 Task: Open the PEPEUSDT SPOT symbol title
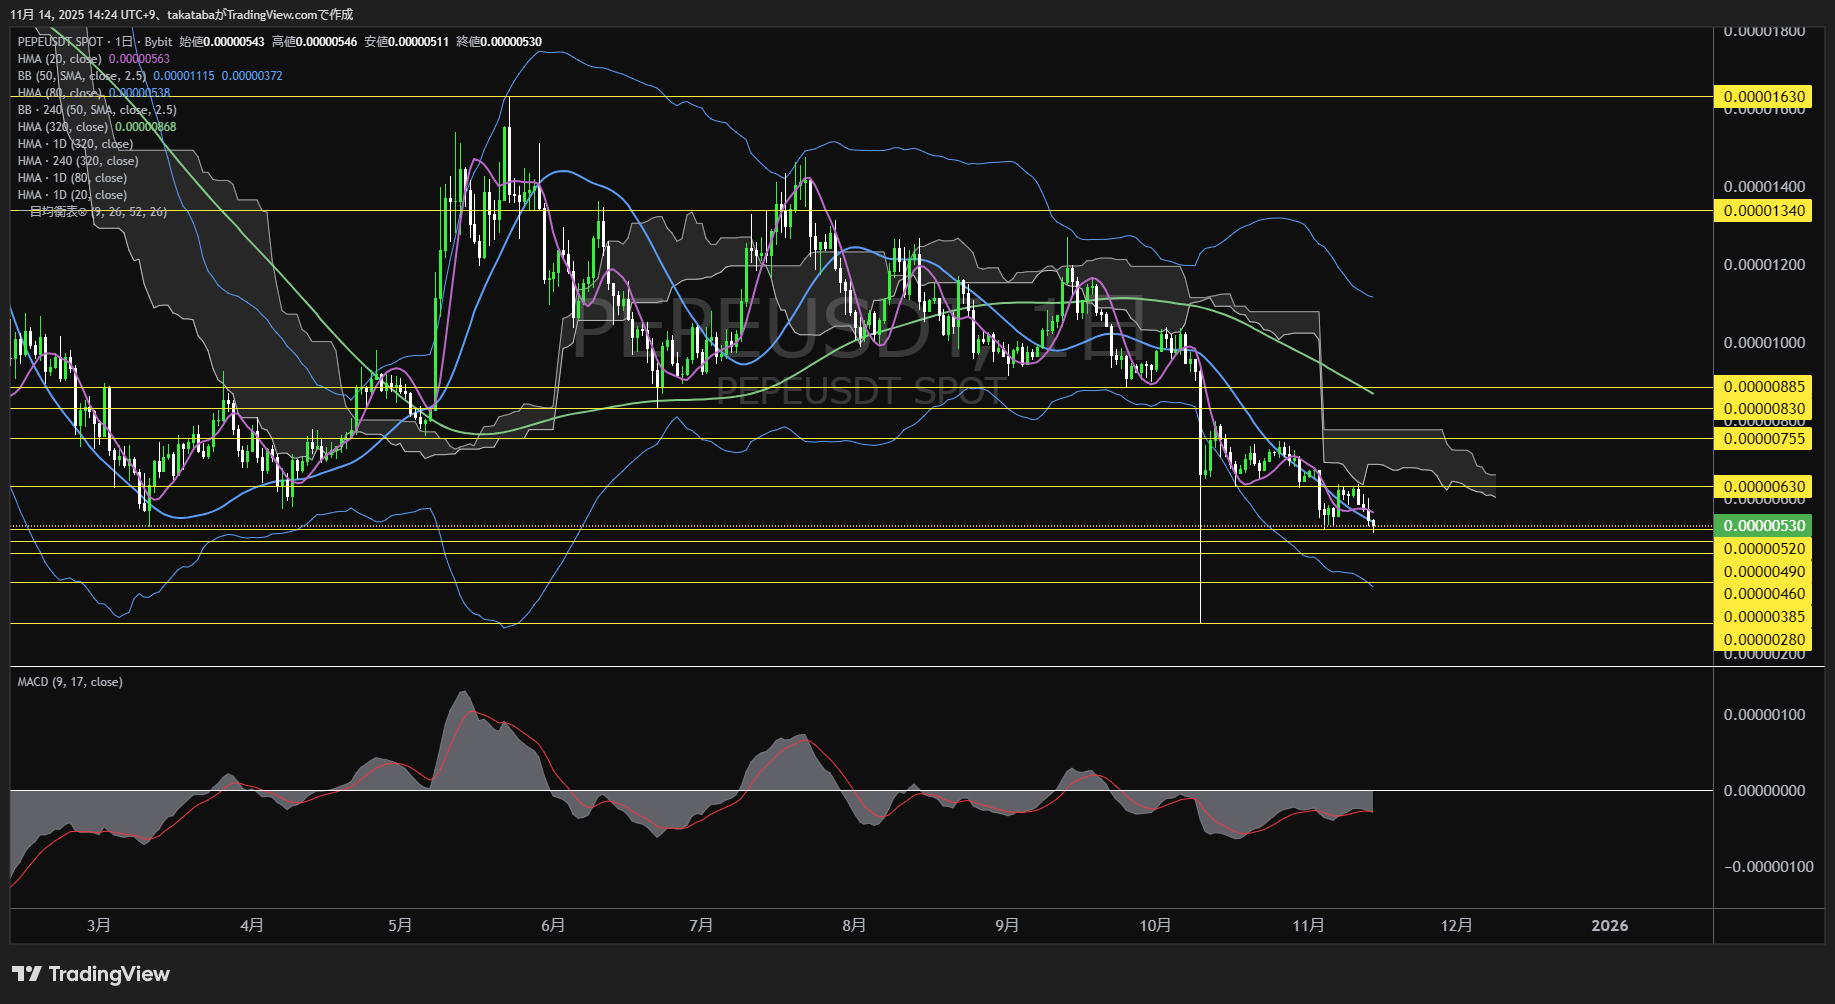click(60, 42)
